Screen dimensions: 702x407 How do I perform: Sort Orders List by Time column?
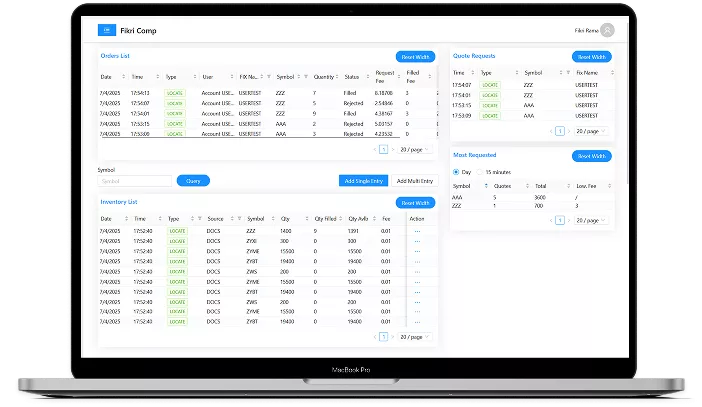pyautogui.click(x=158, y=77)
